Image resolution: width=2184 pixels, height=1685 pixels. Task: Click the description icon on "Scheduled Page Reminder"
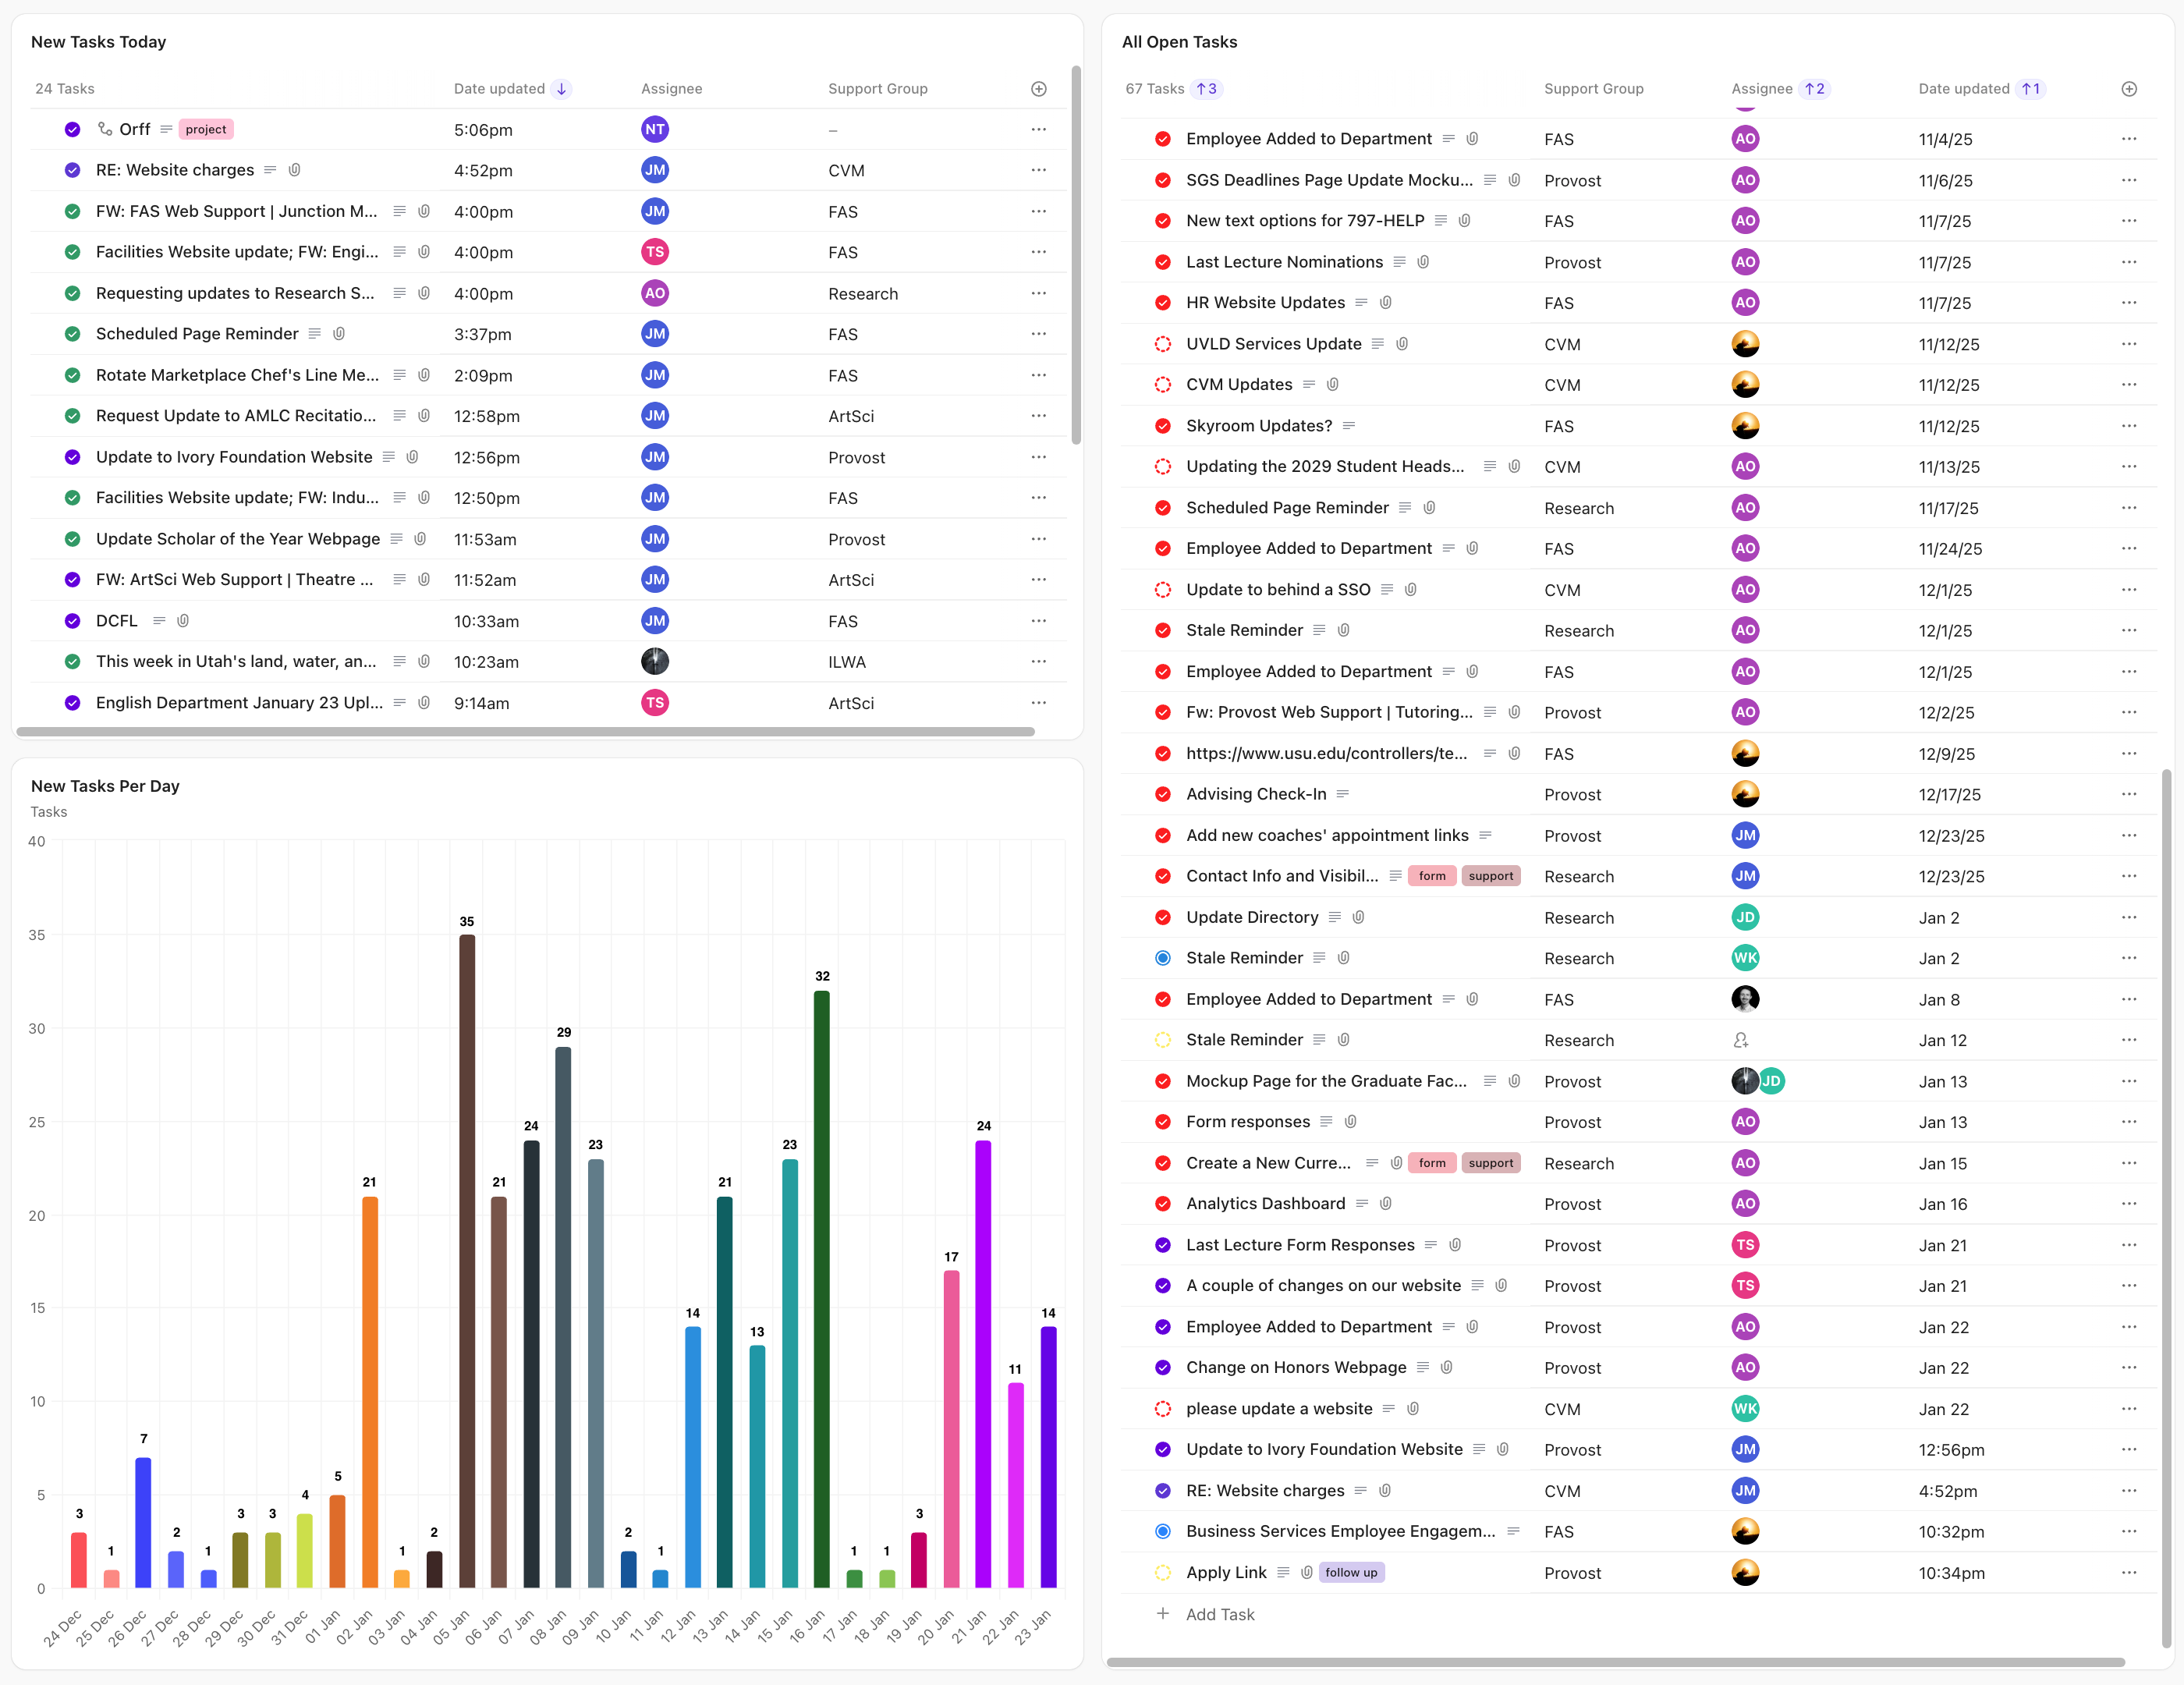(x=314, y=333)
